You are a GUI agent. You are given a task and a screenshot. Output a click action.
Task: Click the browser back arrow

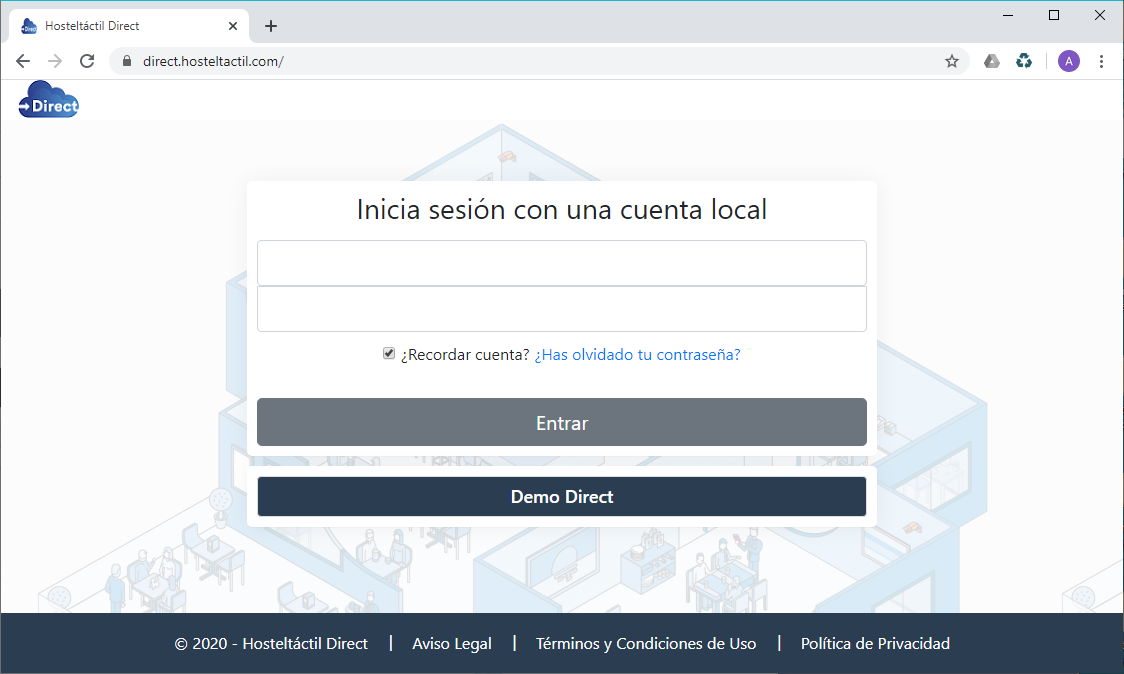23,61
